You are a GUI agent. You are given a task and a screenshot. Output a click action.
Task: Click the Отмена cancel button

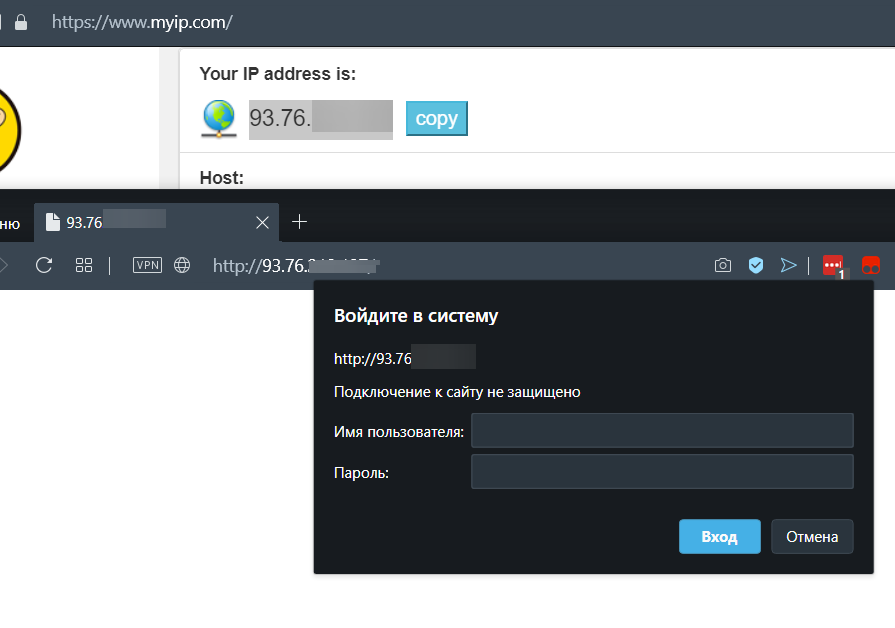[812, 537]
